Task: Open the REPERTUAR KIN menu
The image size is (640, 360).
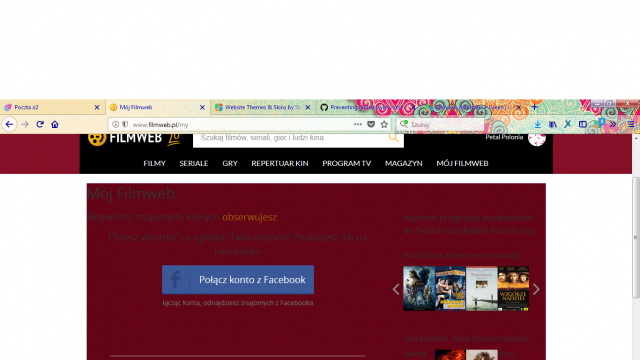Action: [x=280, y=163]
